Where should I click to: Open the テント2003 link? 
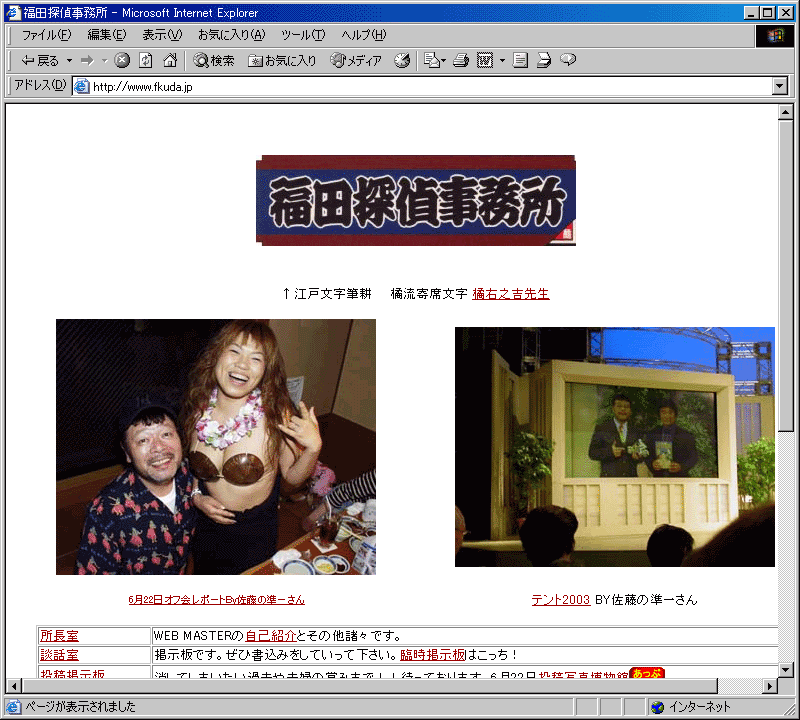pyautogui.click(x=561, y=600)
